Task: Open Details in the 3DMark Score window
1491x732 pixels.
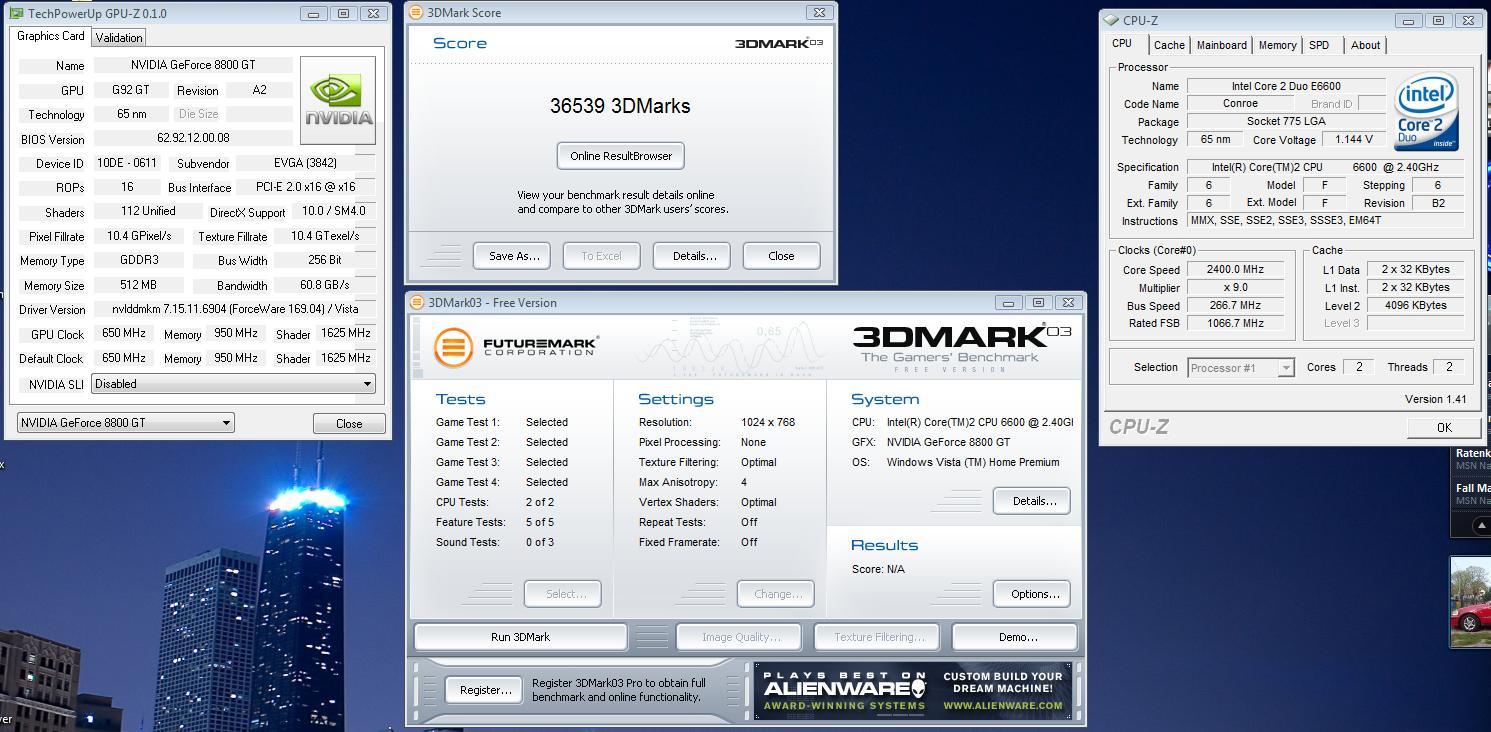Action: coord(694,256)
